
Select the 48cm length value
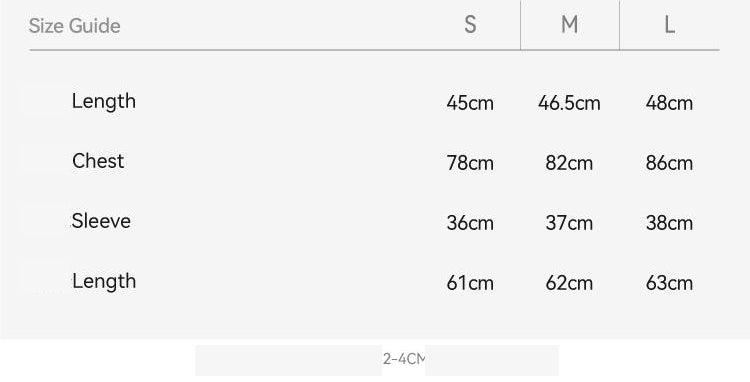coord(669,103)
